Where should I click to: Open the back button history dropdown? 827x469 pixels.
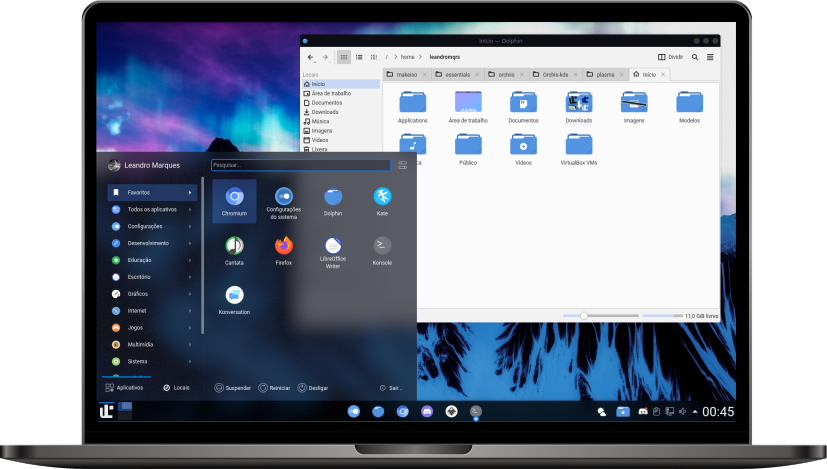315,62
